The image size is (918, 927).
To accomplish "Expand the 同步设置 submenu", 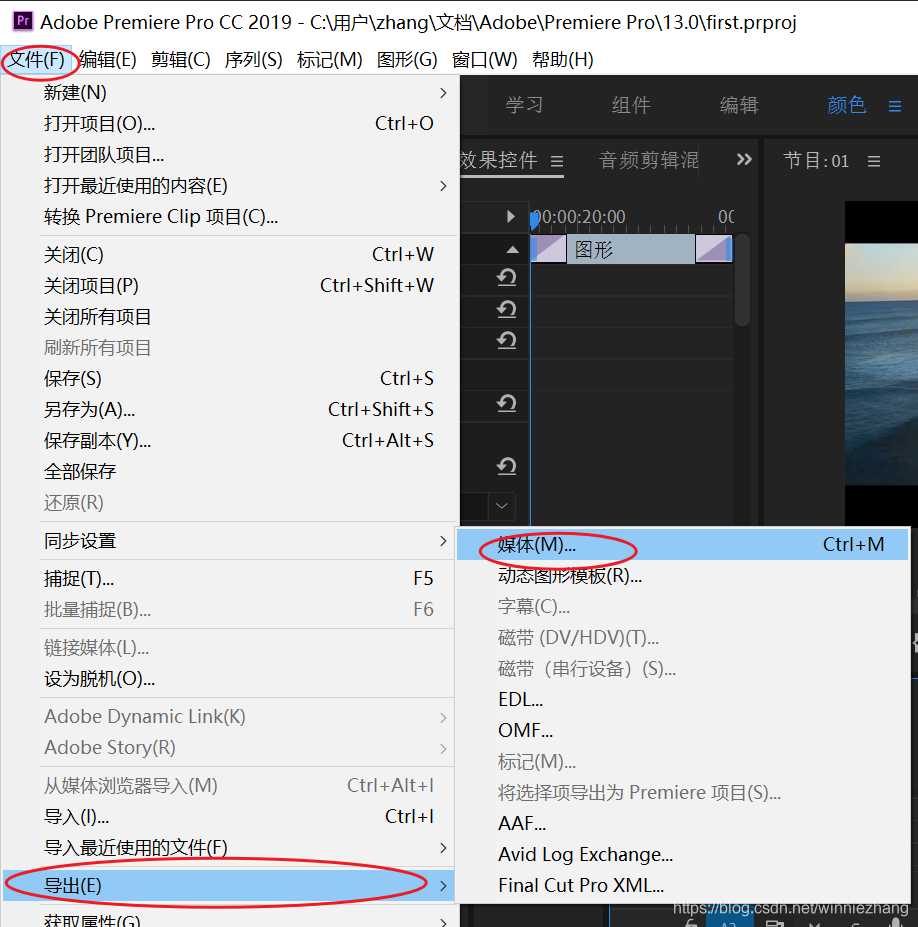I will point(246,541).
